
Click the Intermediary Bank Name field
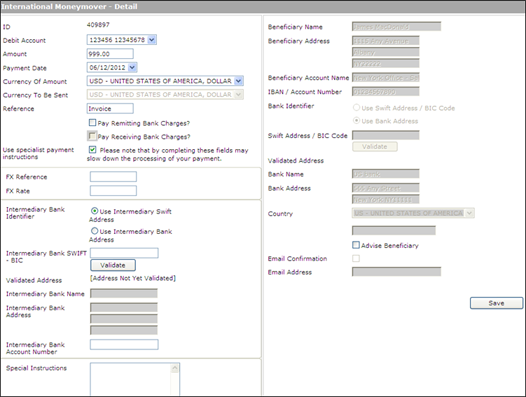pyautogui.click(x=124, y=294)
